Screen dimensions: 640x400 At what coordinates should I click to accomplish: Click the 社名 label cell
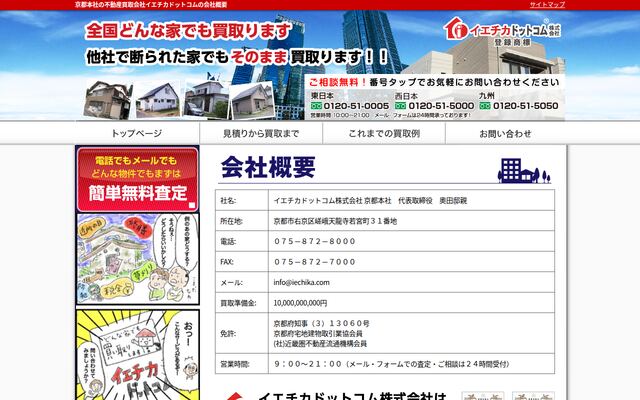pyautogui.click(x=242, y=200)
